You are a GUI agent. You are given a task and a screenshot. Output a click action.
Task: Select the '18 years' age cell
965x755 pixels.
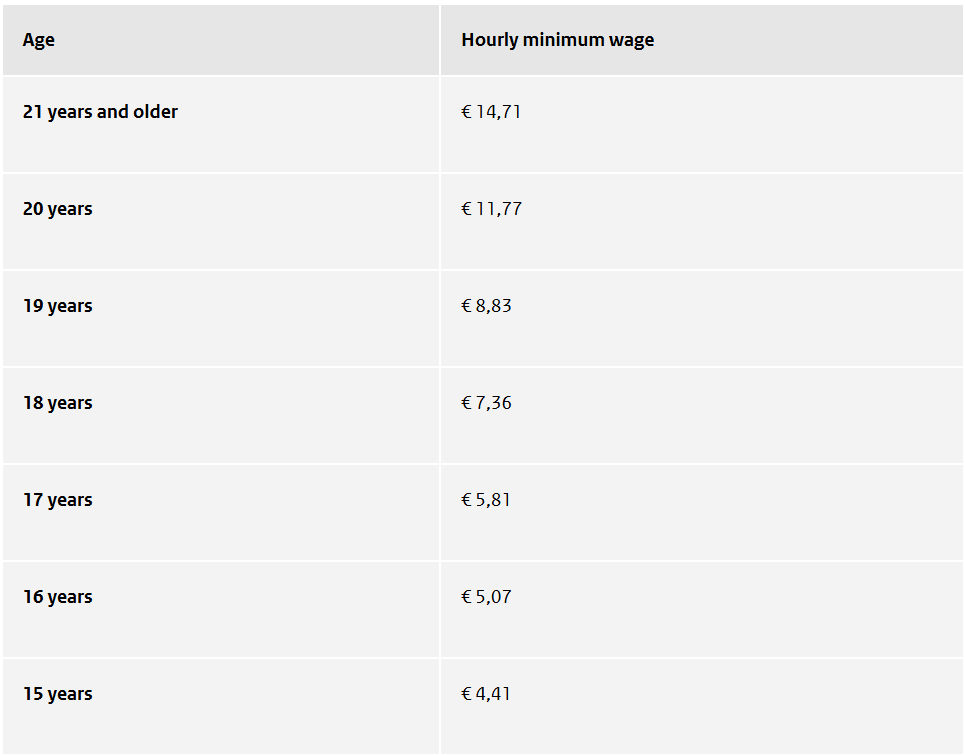click(57, 403)
